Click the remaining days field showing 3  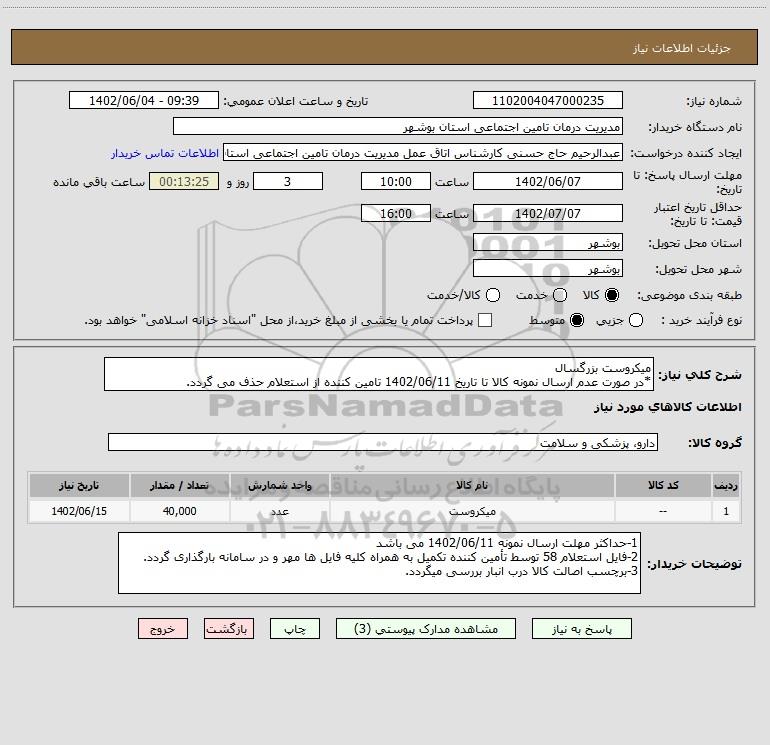[x=288, y=181]
